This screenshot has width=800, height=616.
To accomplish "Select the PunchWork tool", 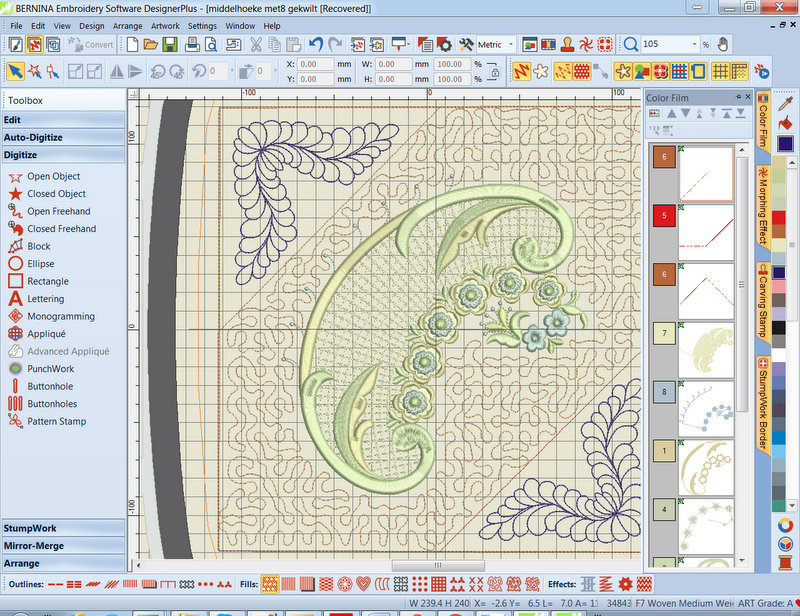I will point(57,368).
